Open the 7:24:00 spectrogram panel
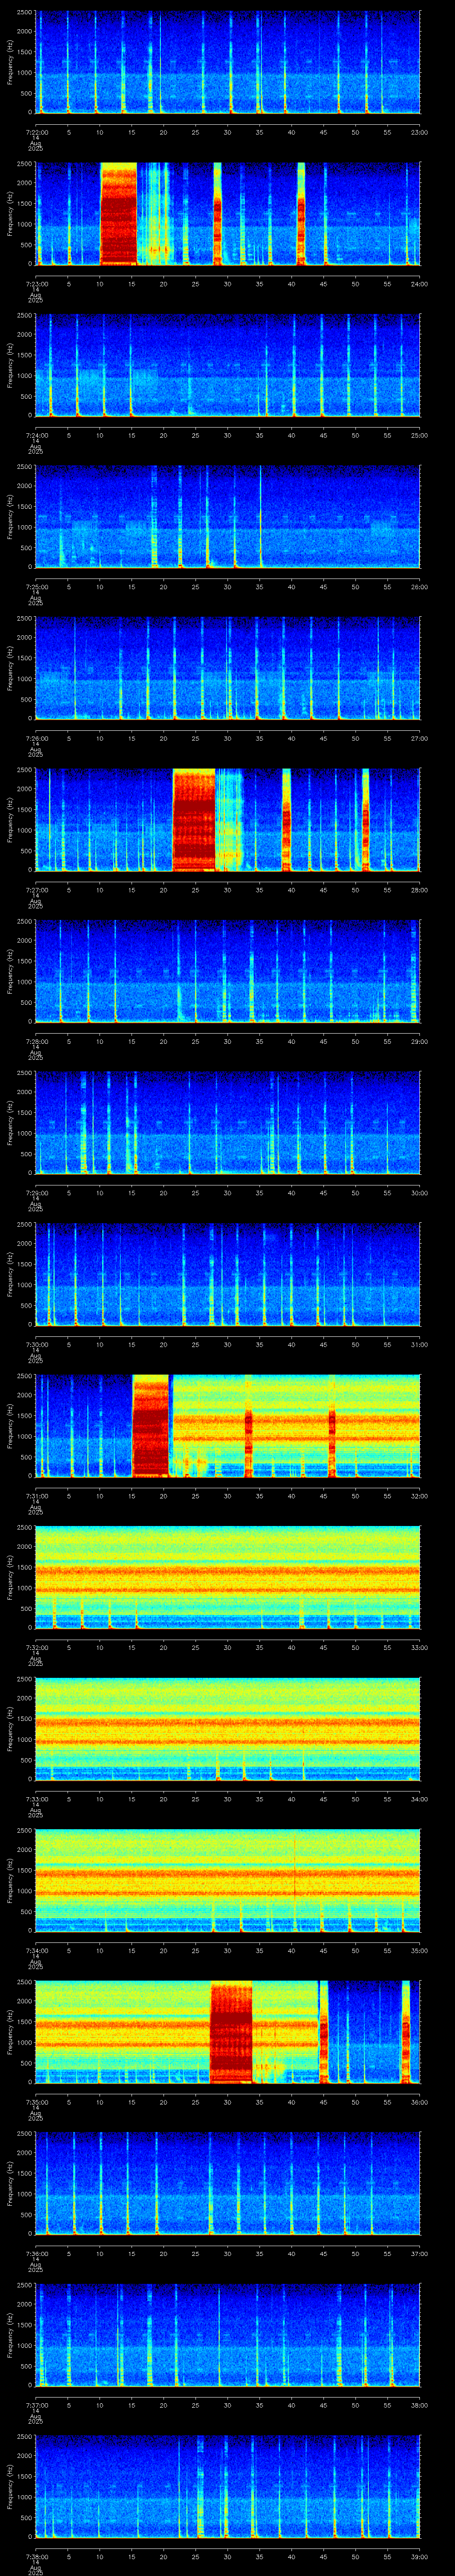Image resolution: width=455 pixels, height=2576 pixels. point(228,365)
